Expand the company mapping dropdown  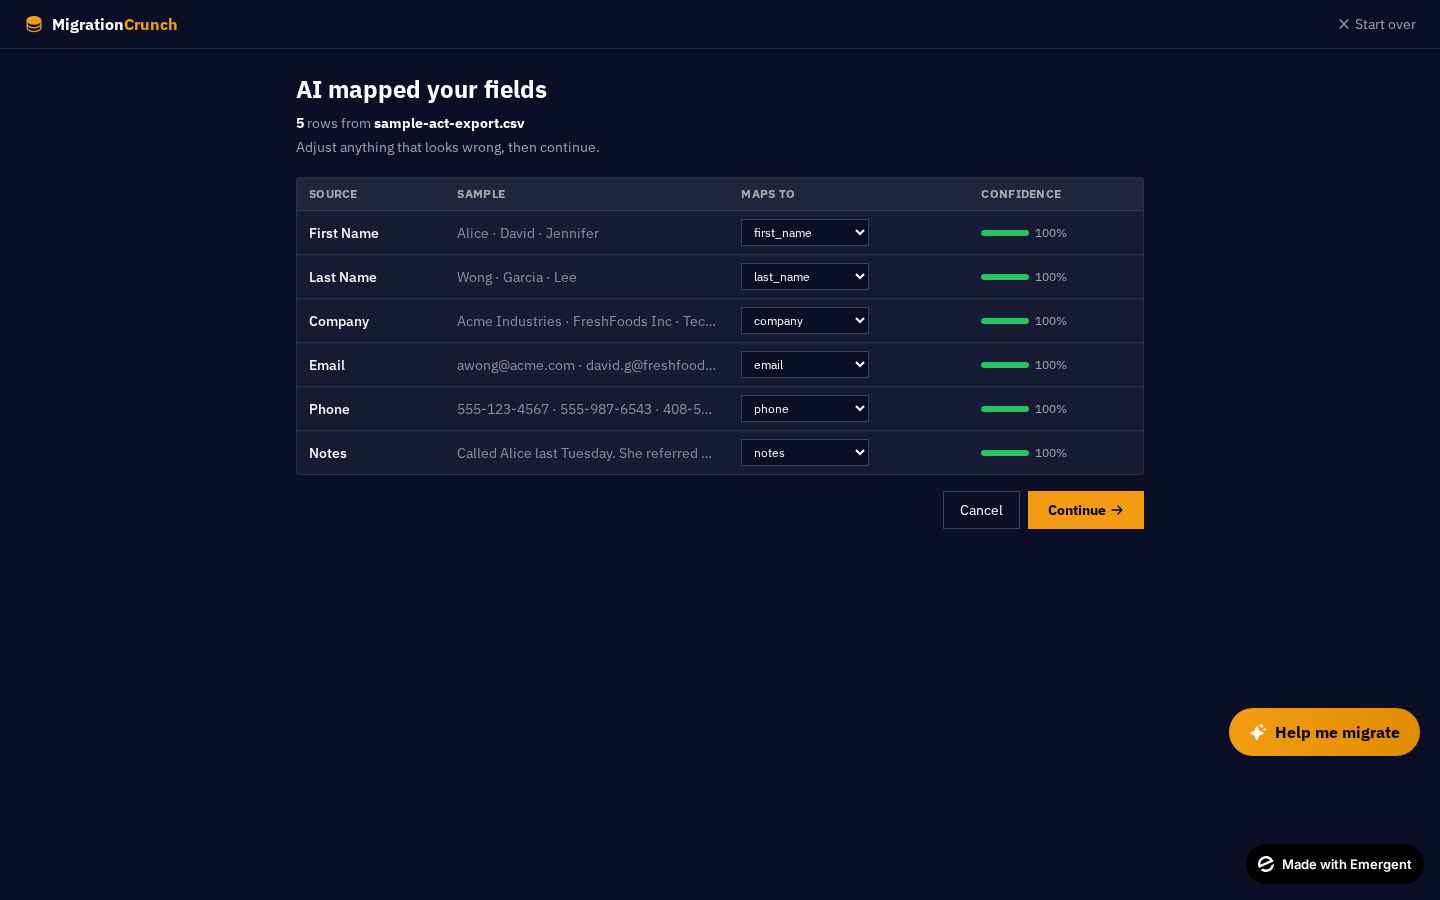pos(805,321)
